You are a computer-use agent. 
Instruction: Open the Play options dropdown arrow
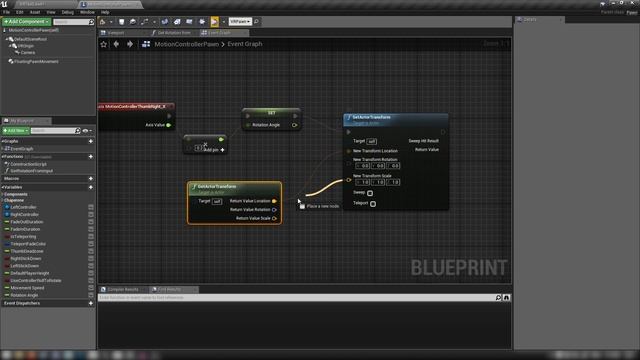(x=224, y=22)
